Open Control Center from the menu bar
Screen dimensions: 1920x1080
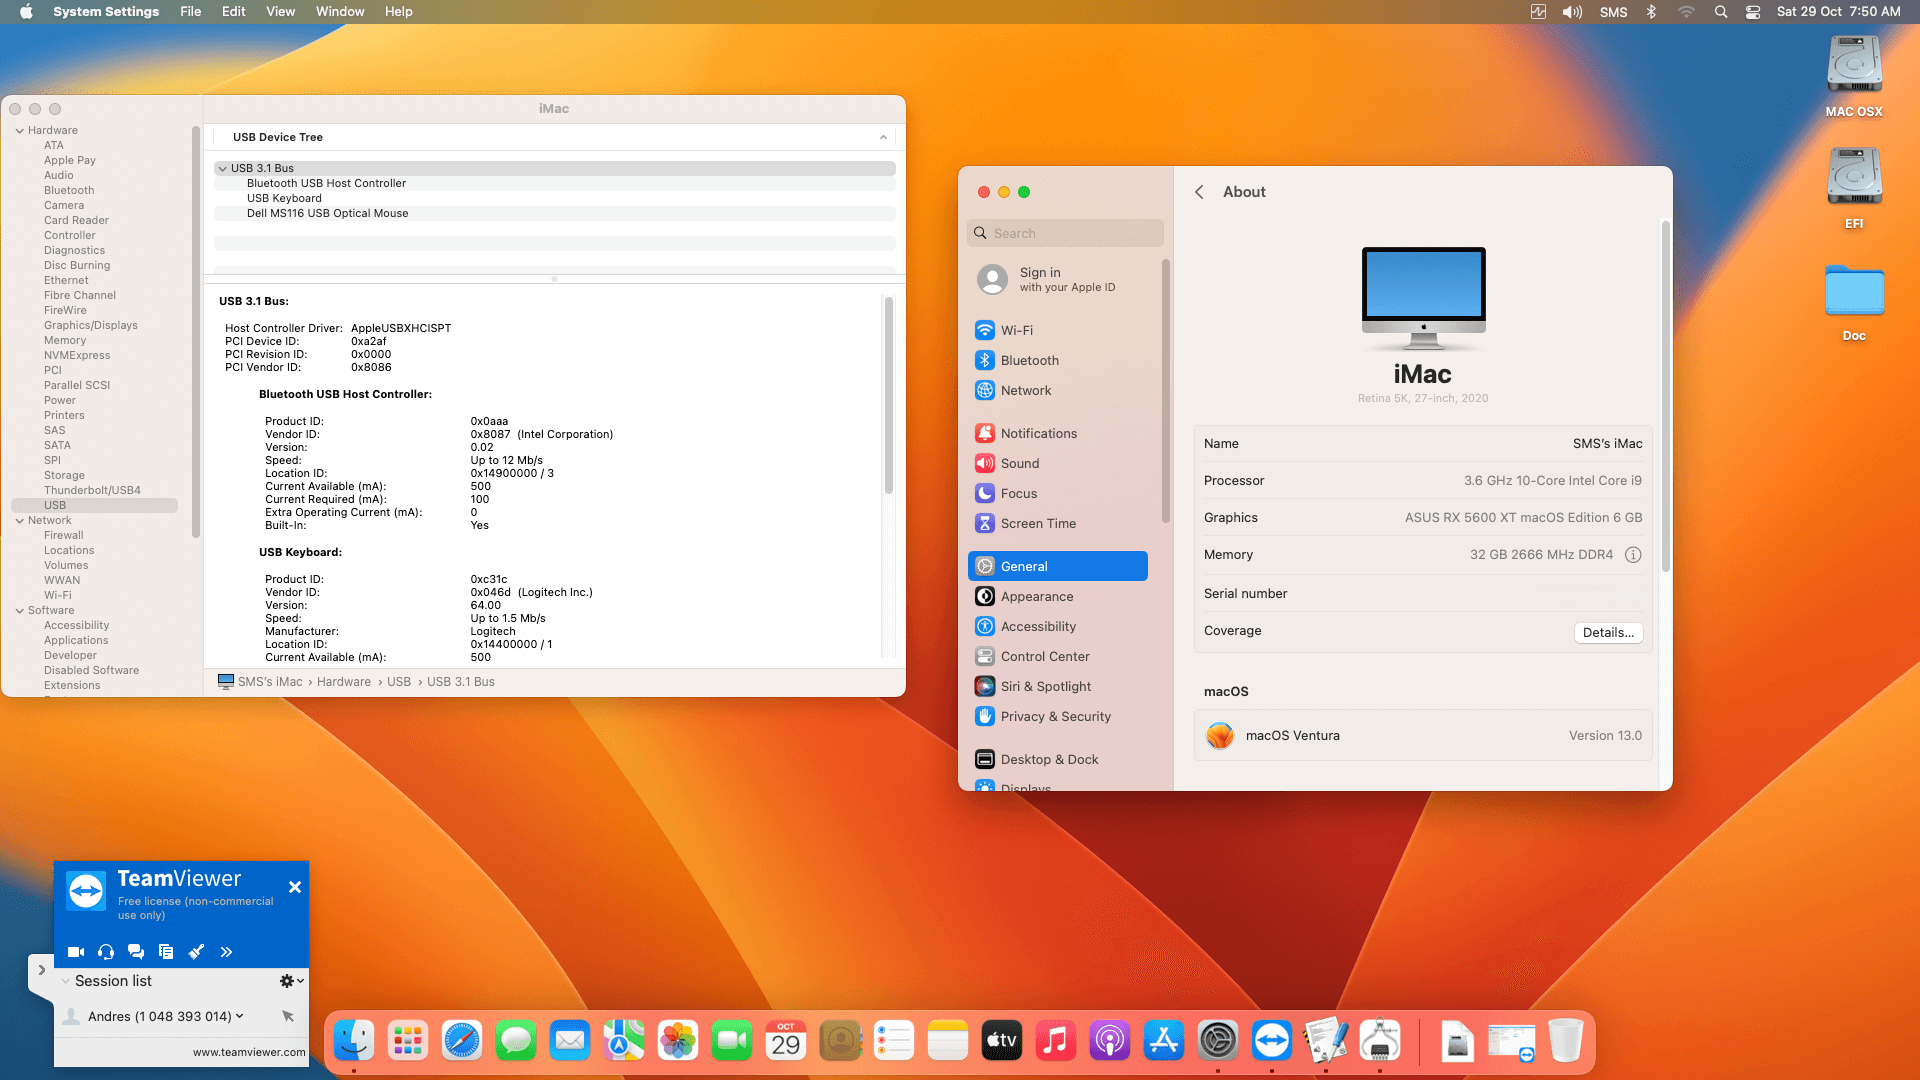1753,12
